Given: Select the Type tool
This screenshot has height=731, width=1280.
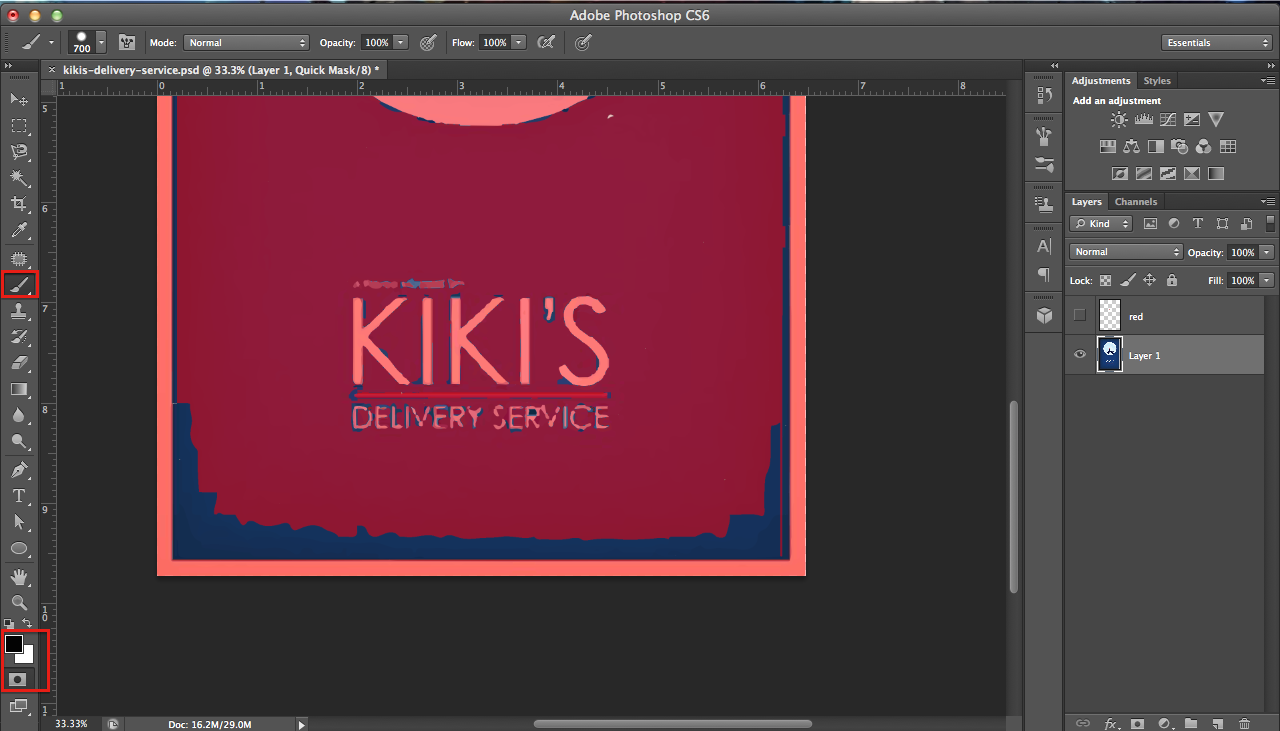Looking at the screenshot, I should [x=19, y=496].
